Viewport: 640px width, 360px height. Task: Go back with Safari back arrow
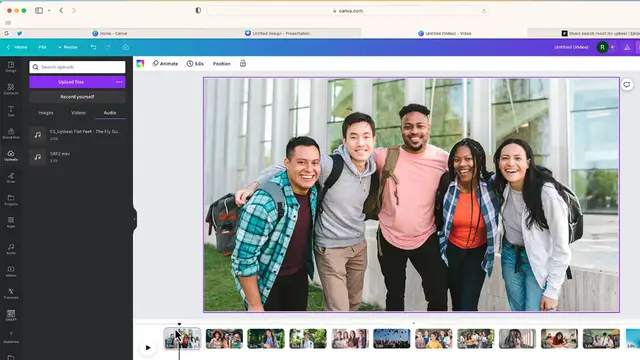coord(61,11)
